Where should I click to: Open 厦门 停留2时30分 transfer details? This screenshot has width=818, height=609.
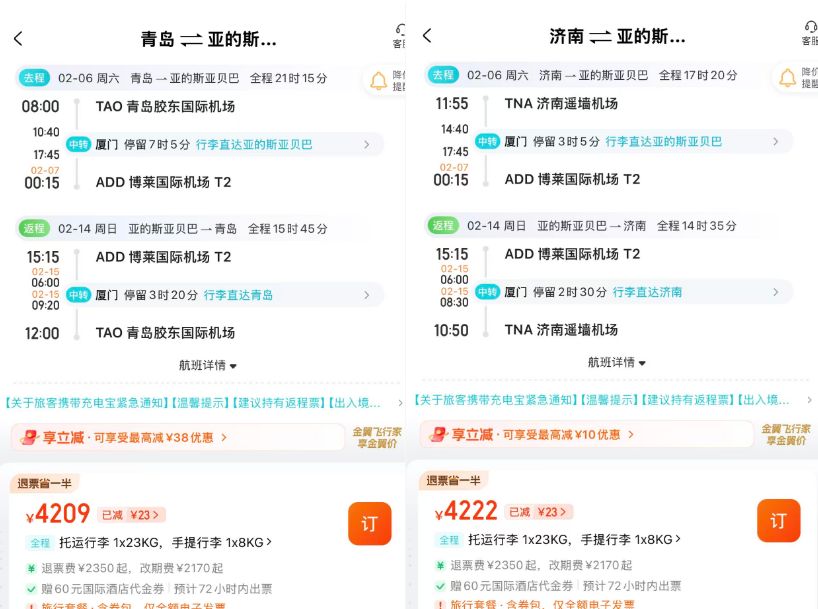(x=634, y=292)
